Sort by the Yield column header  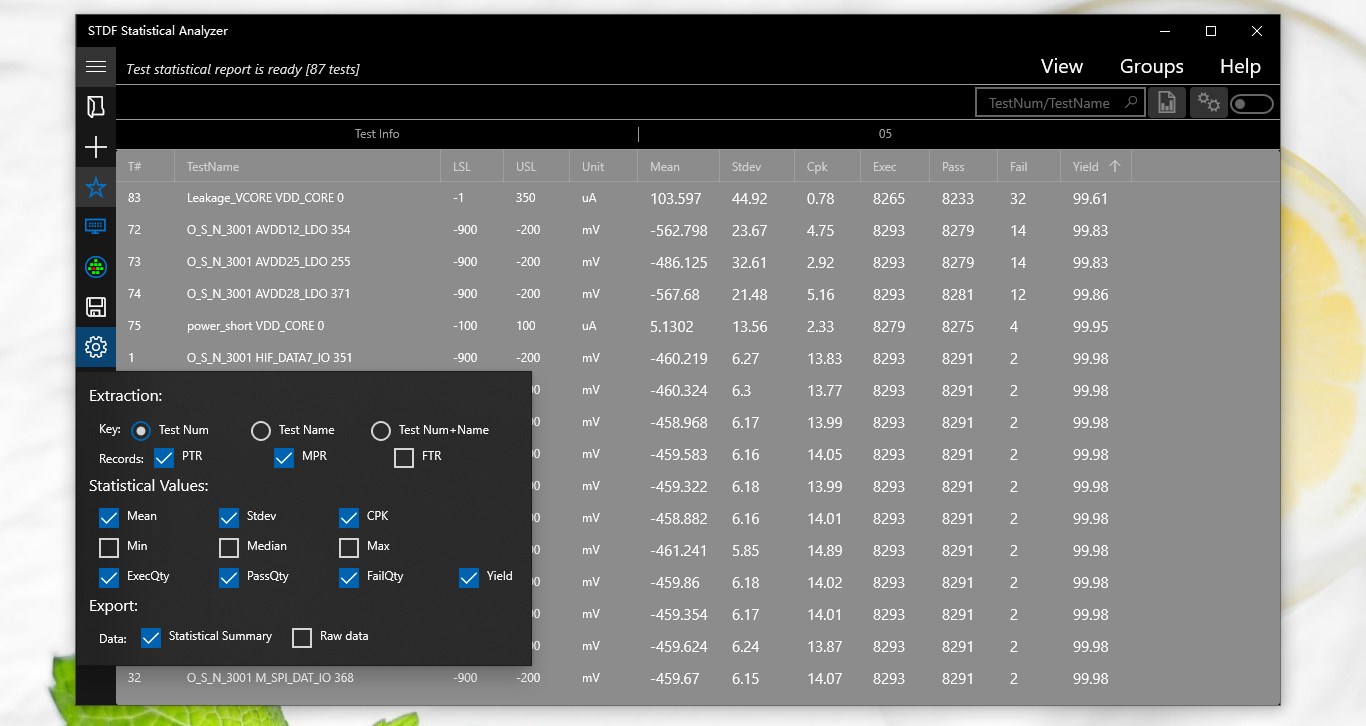[x=1096, y=166]
